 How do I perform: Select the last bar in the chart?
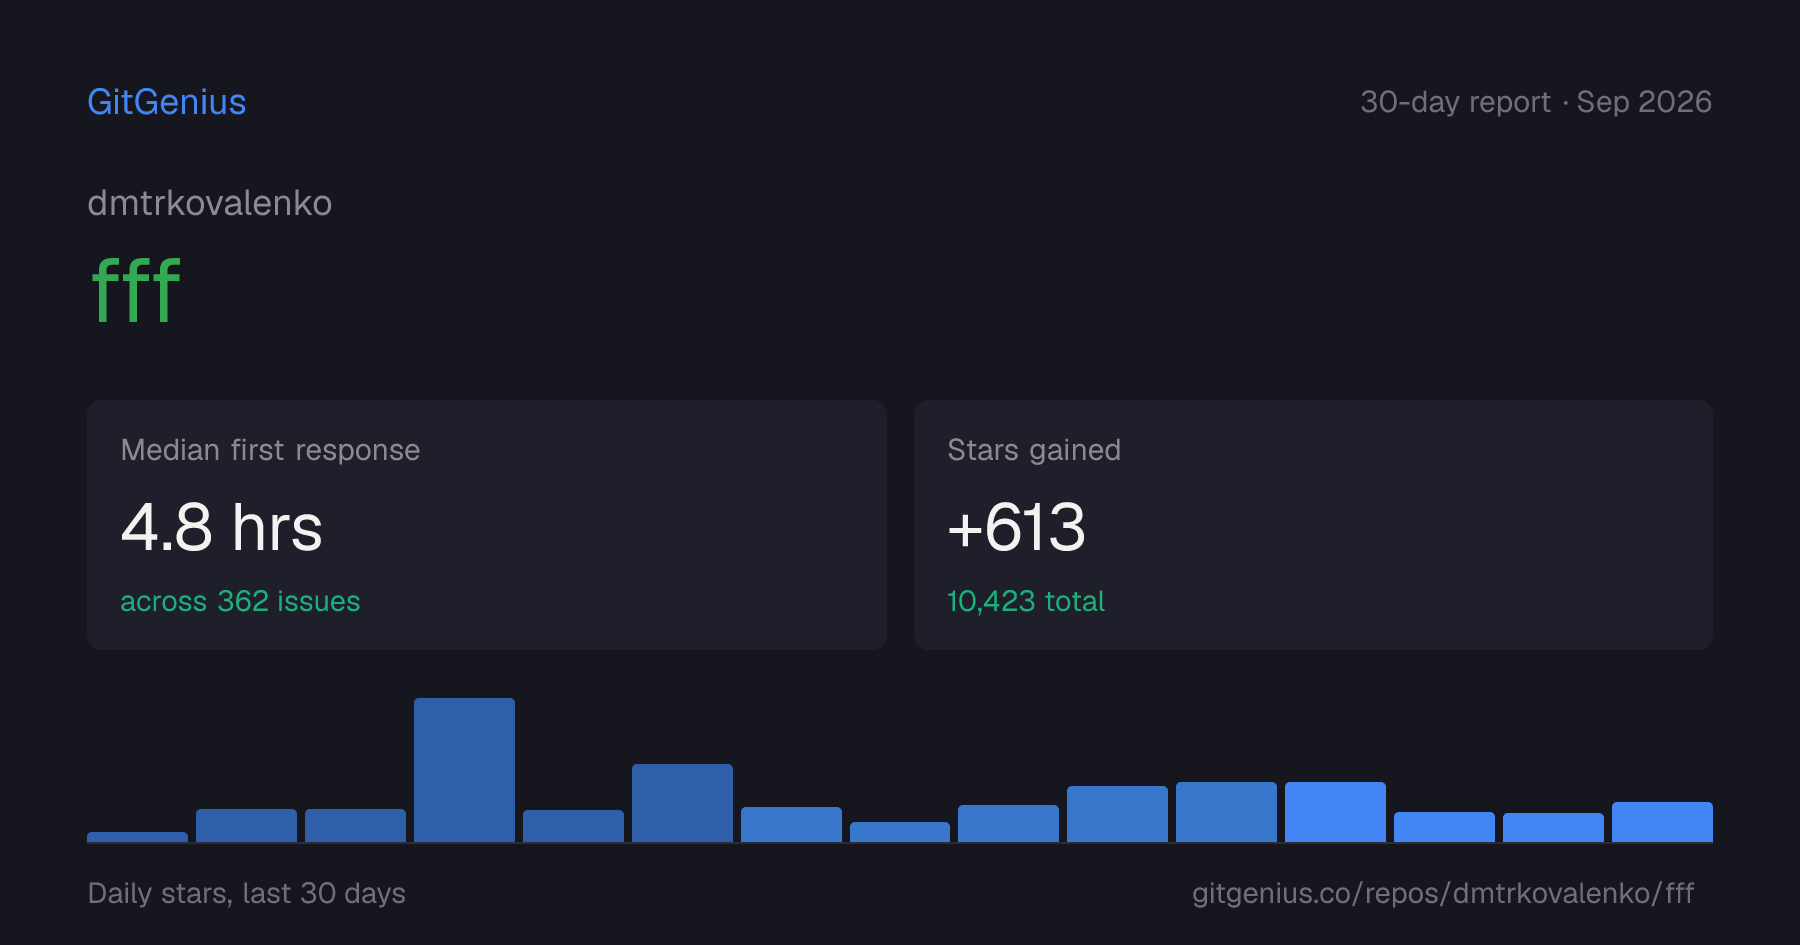click(x=1662, y=822)
